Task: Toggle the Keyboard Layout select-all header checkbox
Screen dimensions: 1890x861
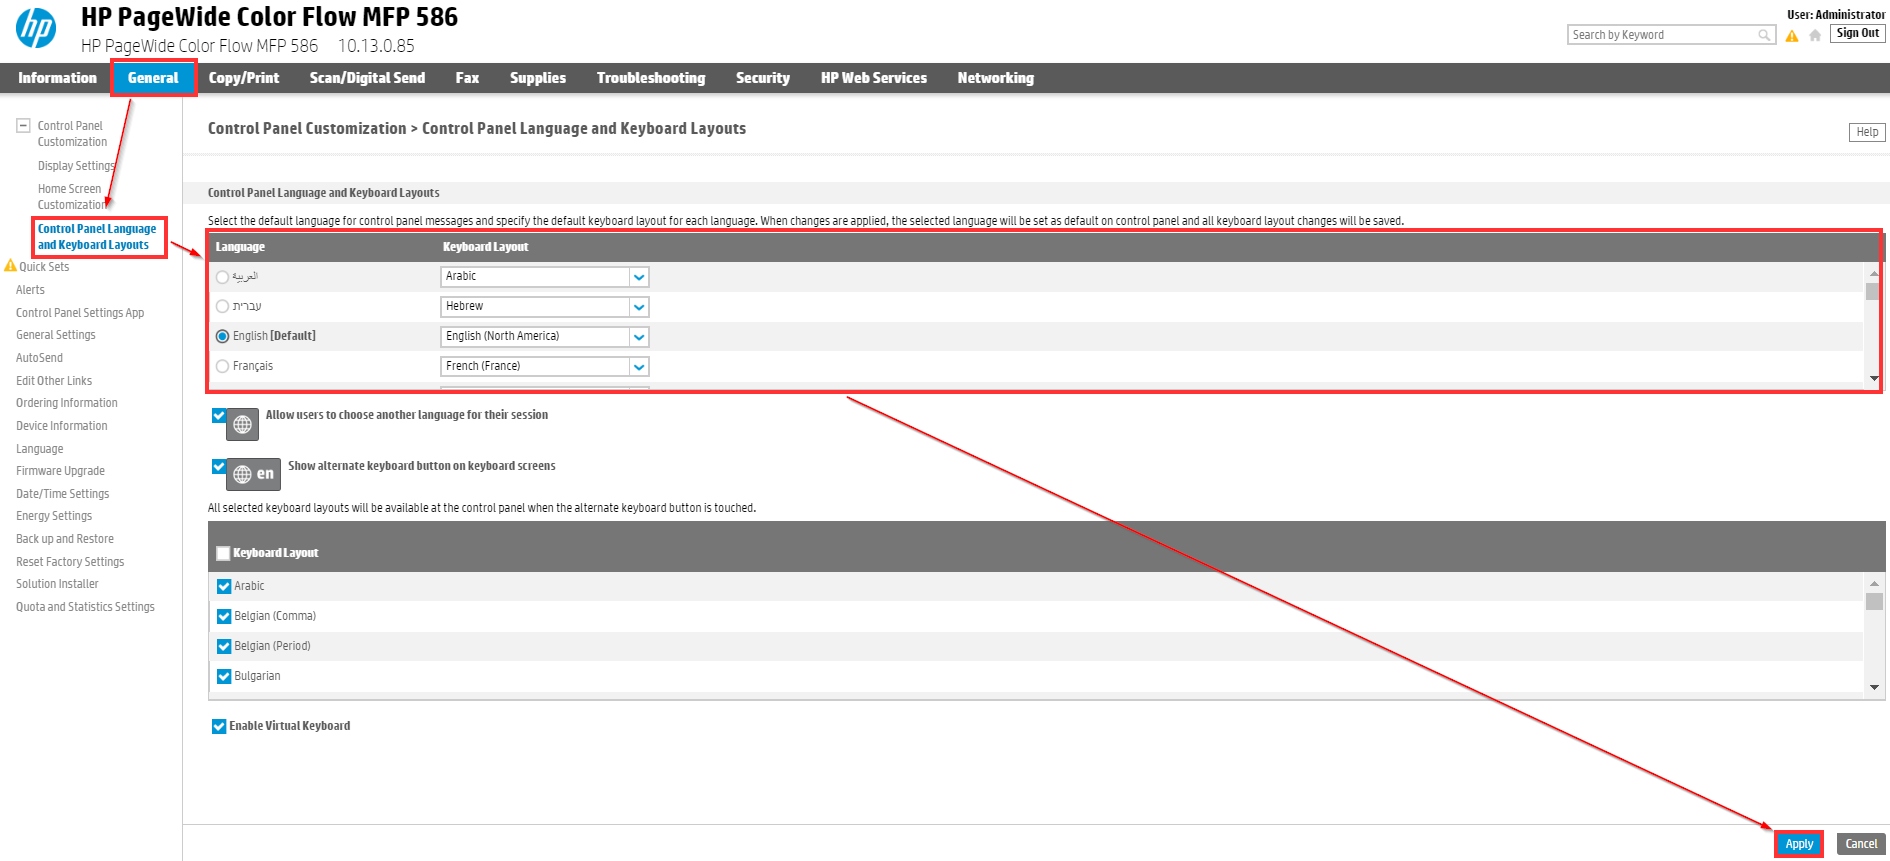Action: click(x=224, y=553)
